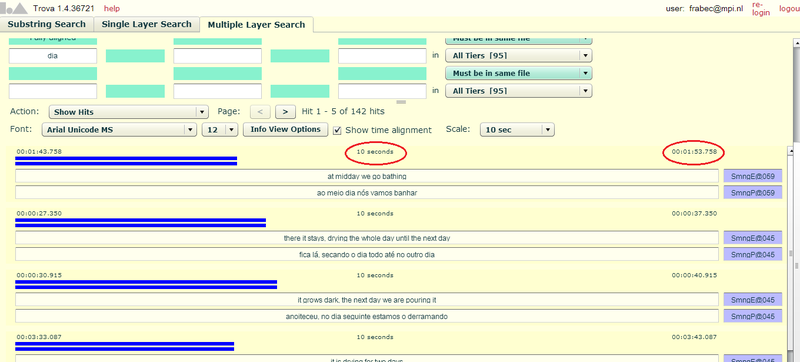The image size is (800, 362).
Task: Go to previous results page
Action: 260,112
